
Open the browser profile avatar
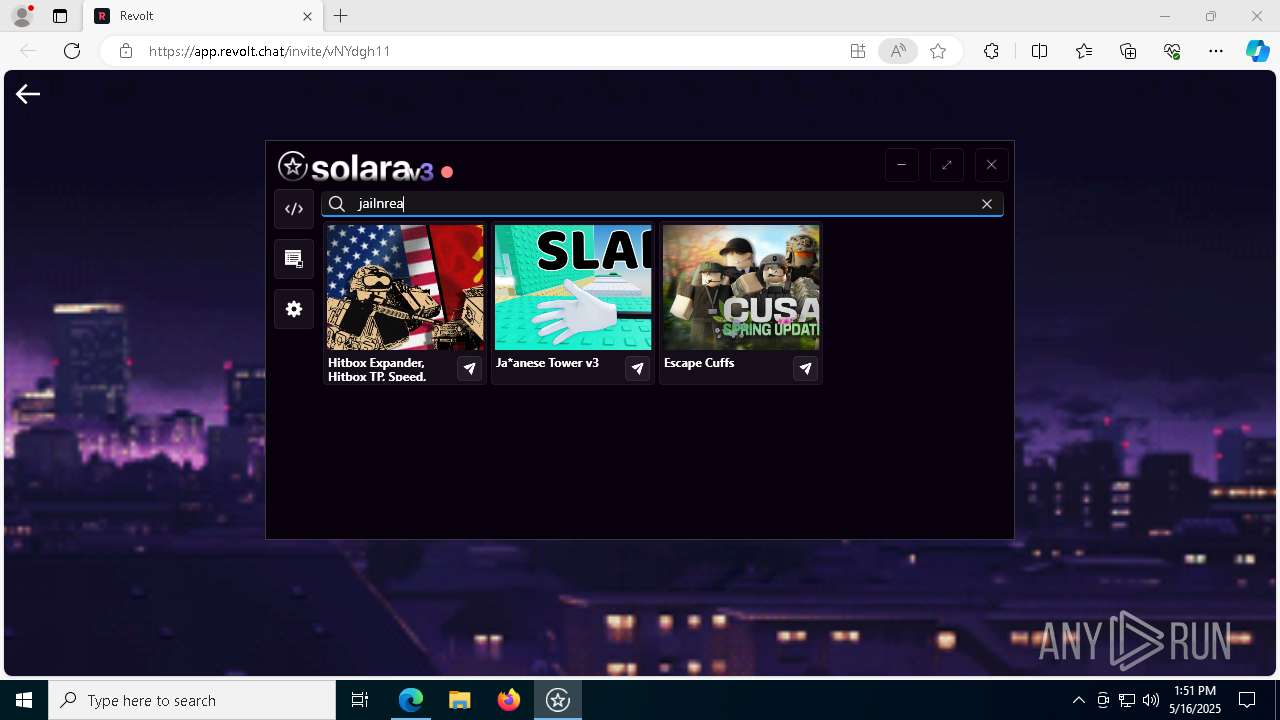click(21, 16)
